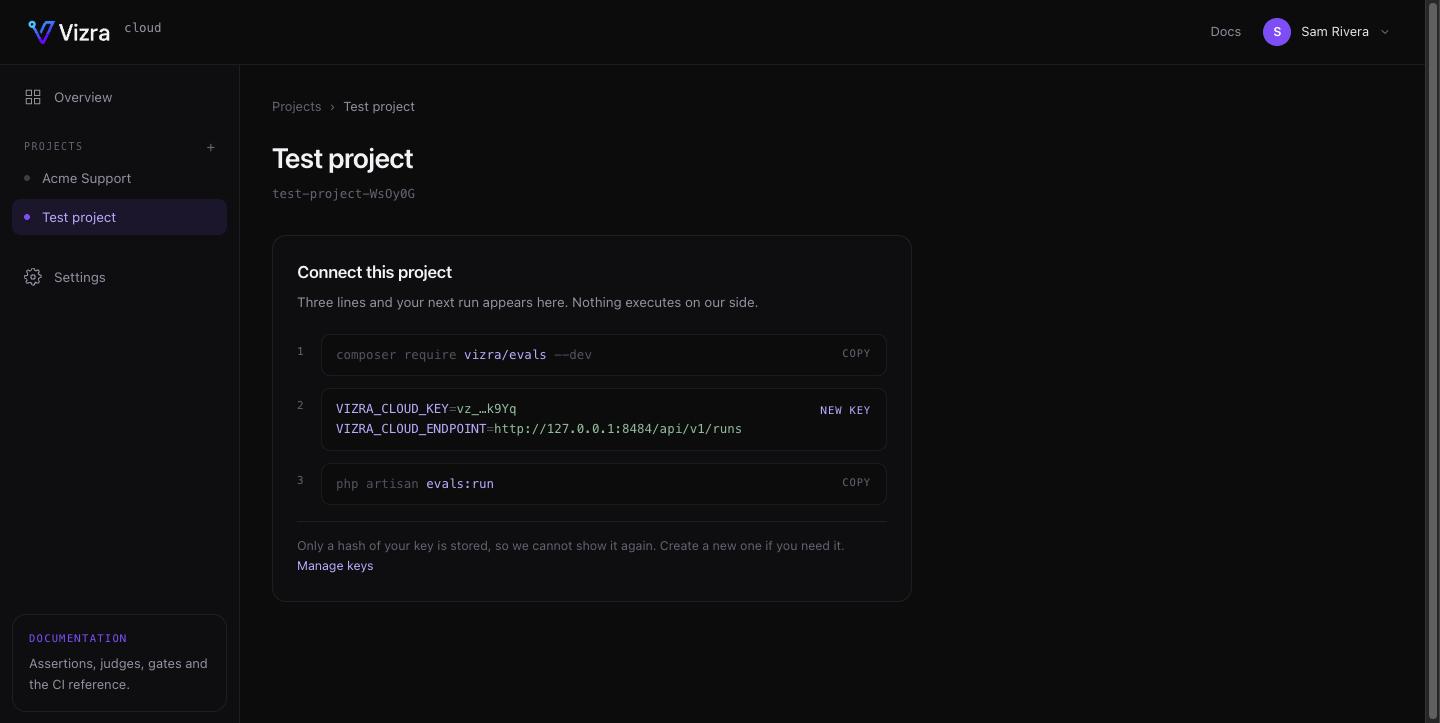
Task: Open the Docs link in header
Action: 1225,32
